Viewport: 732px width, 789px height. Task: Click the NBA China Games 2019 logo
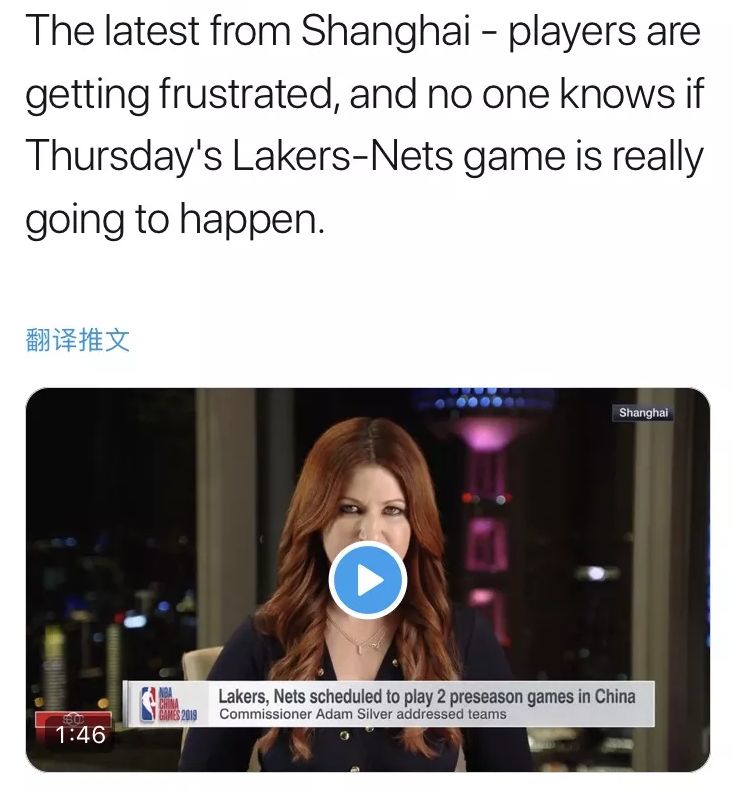point(168,704)
